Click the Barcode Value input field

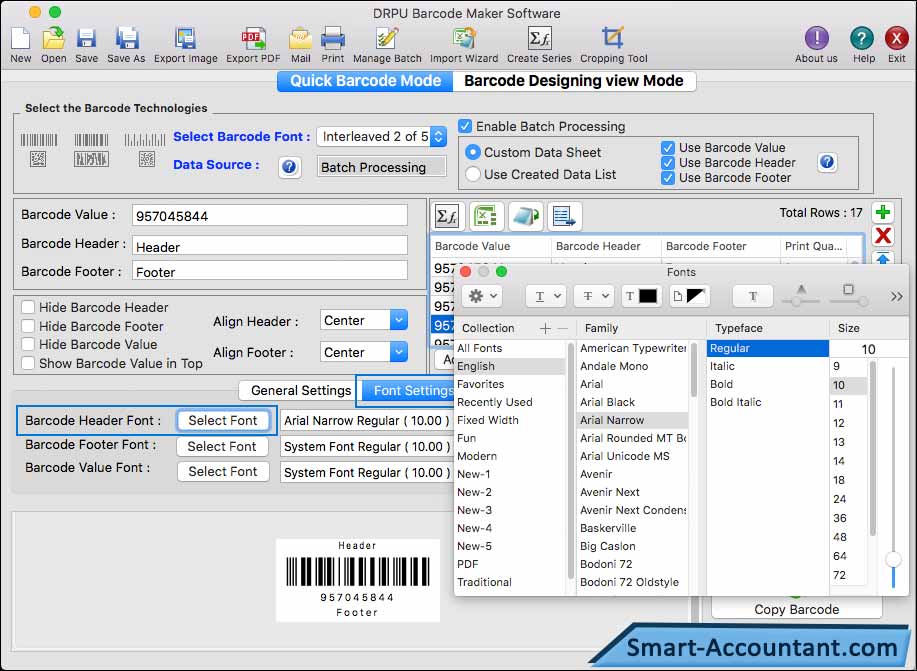[270, 215]
